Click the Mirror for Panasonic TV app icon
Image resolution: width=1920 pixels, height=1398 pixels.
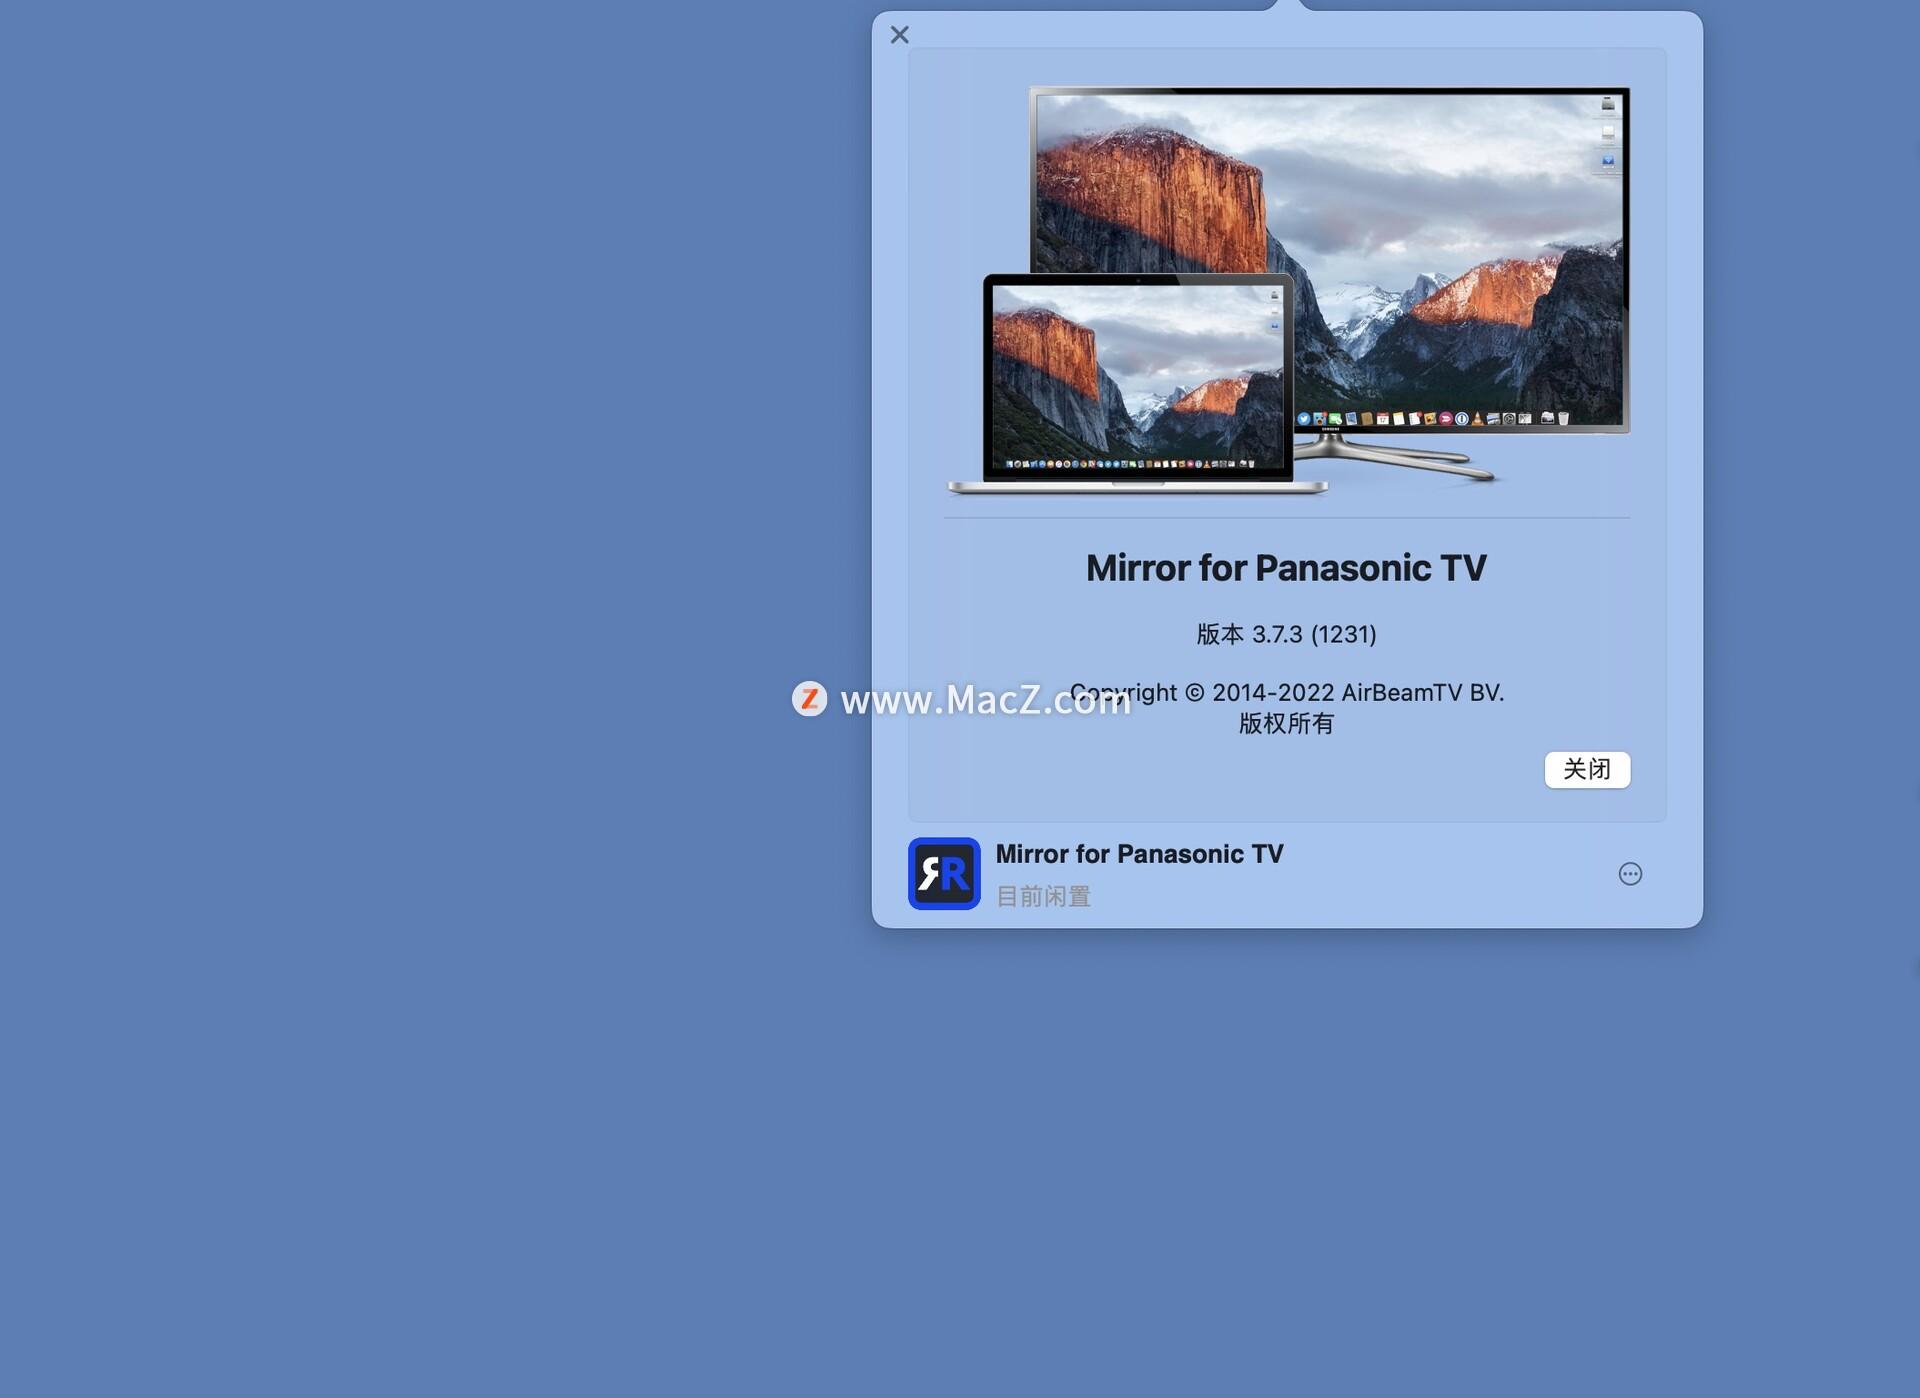pos(944,873)
